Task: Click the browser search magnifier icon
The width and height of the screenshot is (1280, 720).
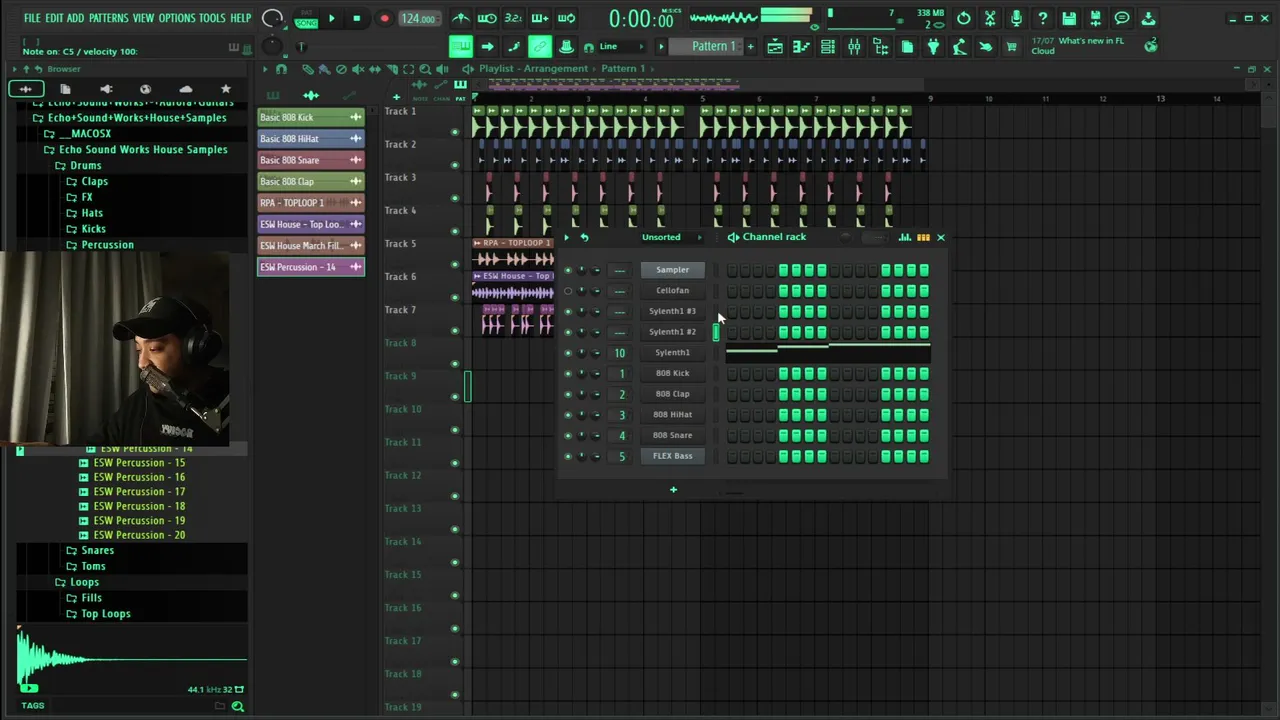Action: point(238,706)
